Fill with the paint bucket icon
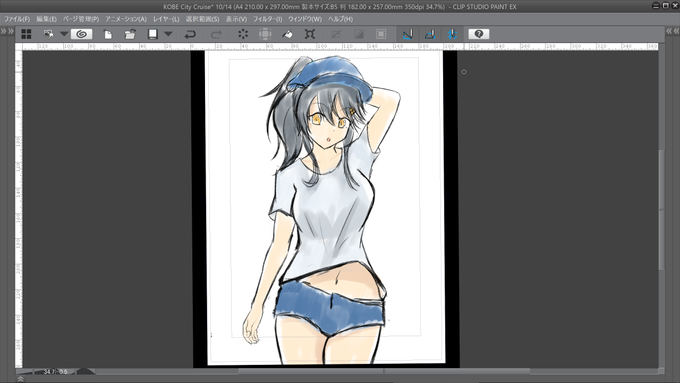Screen dimensions: 680x383 click(x=287, y=34)
